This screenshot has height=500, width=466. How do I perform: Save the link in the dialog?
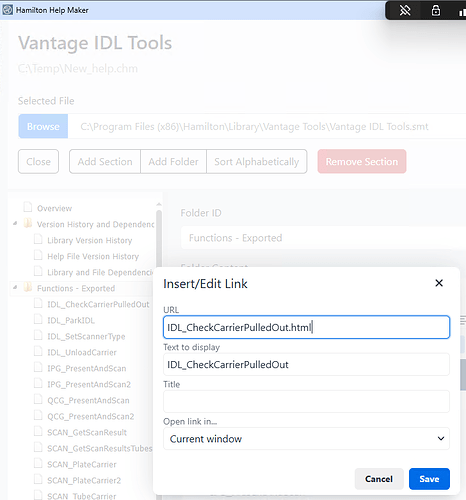pyautogui.click(x=429, y=479)
